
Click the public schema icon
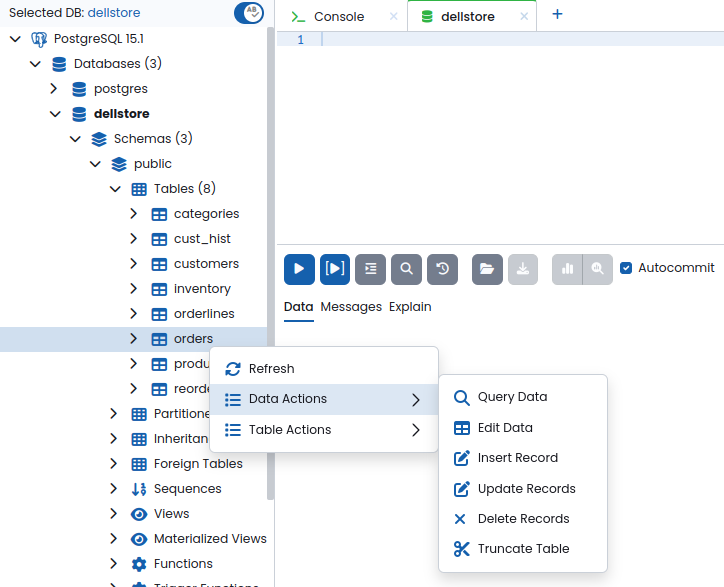click(119, 164)
